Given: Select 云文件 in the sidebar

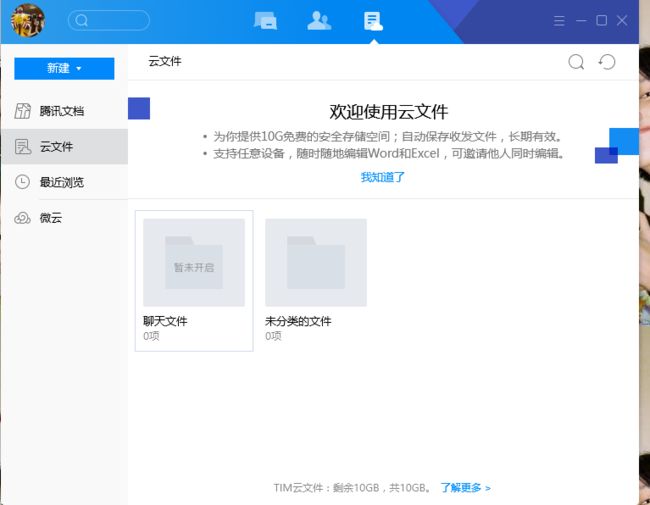Looking at the screenshot, I should [65, 146].
